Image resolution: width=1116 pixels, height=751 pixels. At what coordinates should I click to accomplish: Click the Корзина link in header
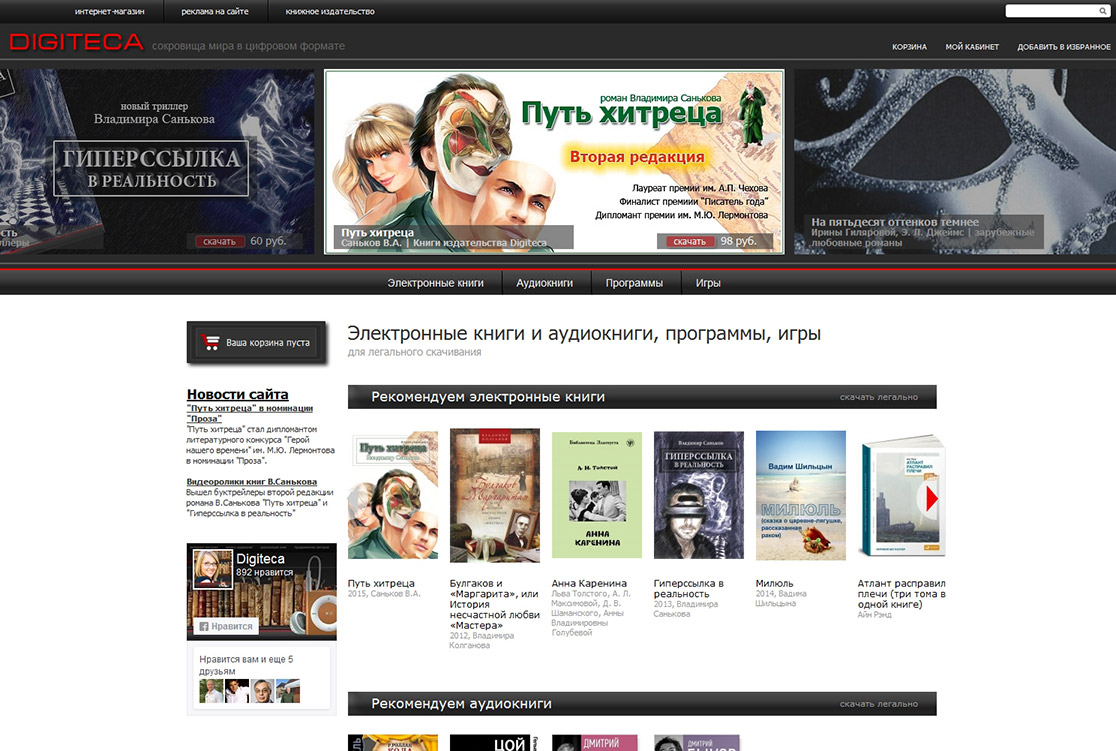[909, 47]
